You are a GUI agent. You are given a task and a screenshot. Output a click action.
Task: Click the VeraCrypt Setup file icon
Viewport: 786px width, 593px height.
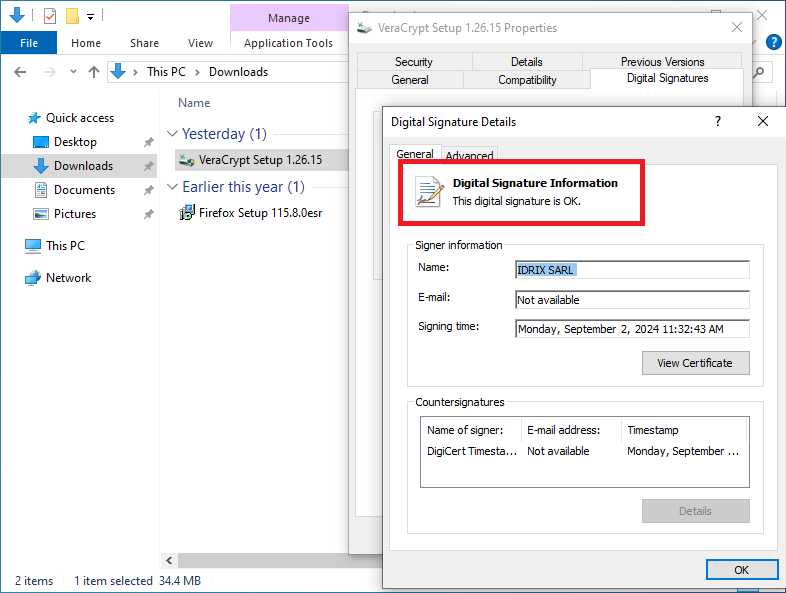187,160
